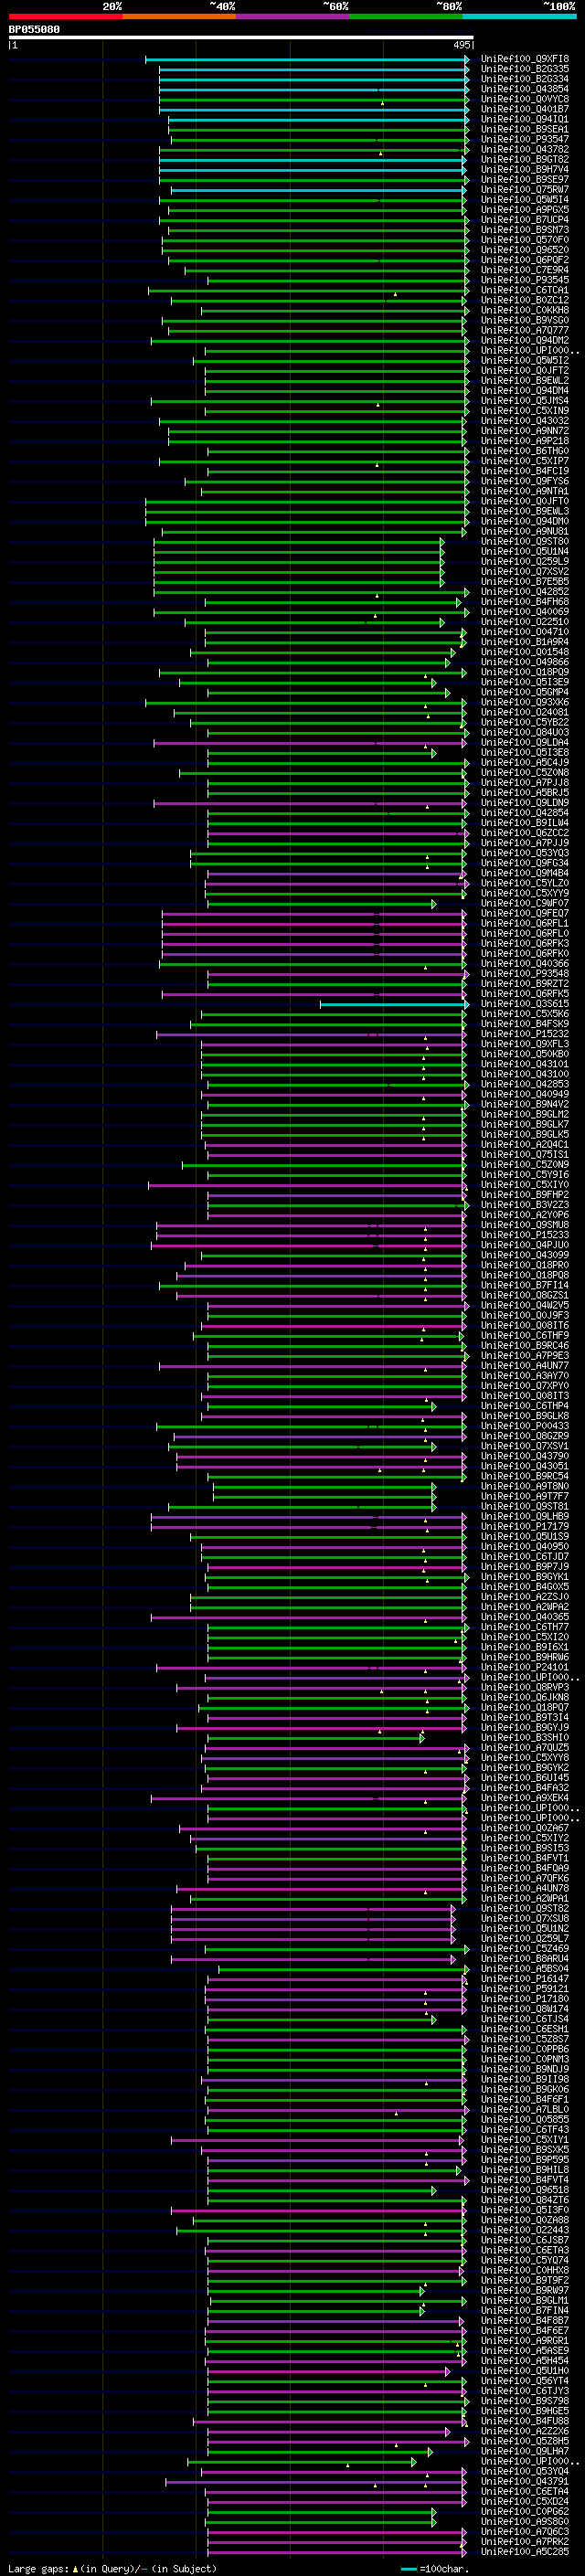Screen dimensions: 585x2576
Task: Select hit UniRef100_Q43854
Action: tap(524, 89)
